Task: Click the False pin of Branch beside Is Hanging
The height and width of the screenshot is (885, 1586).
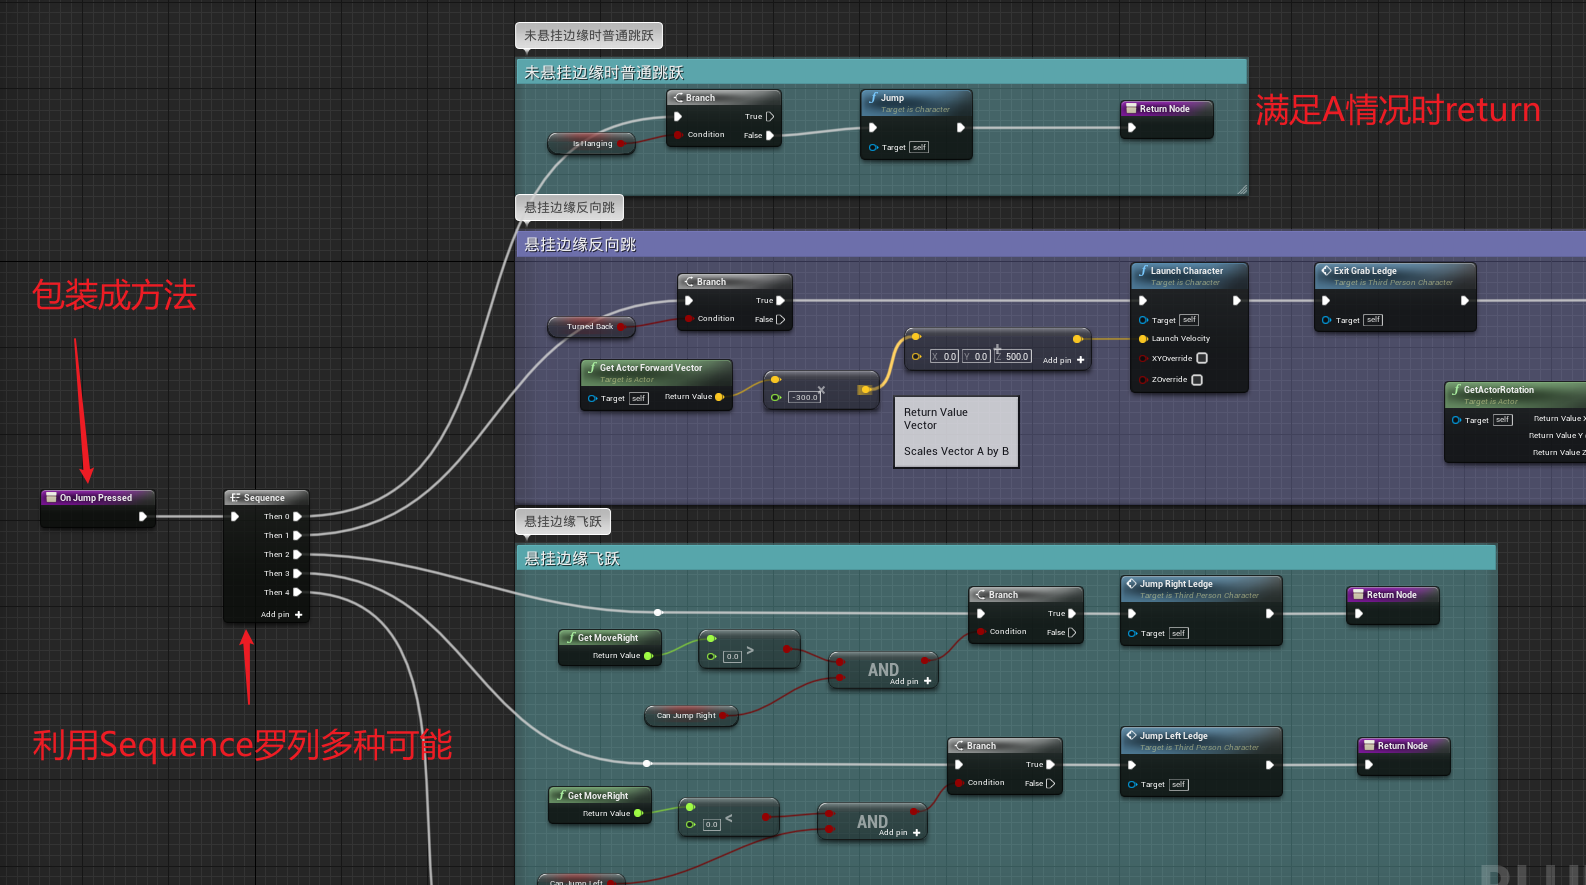Action: 769,136
